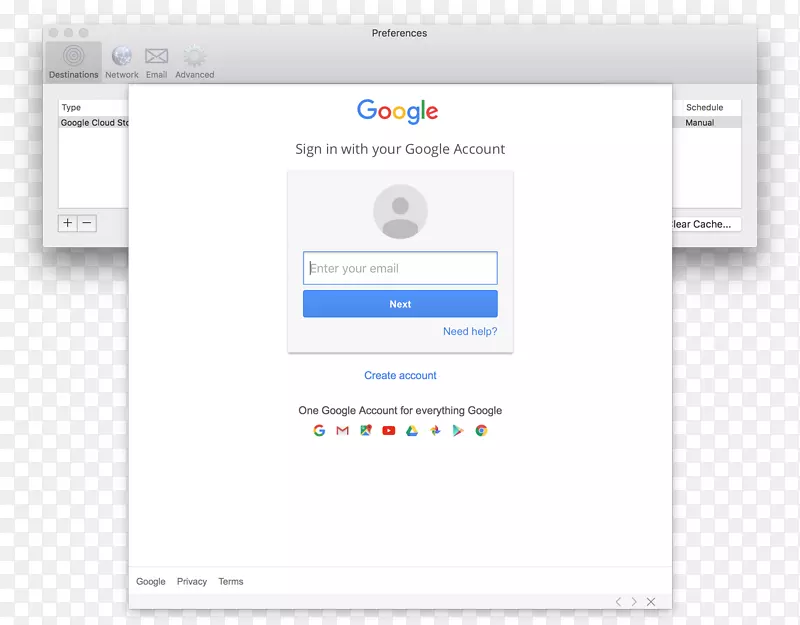Switch to the Advanced preferences tab

coord(194,62)
